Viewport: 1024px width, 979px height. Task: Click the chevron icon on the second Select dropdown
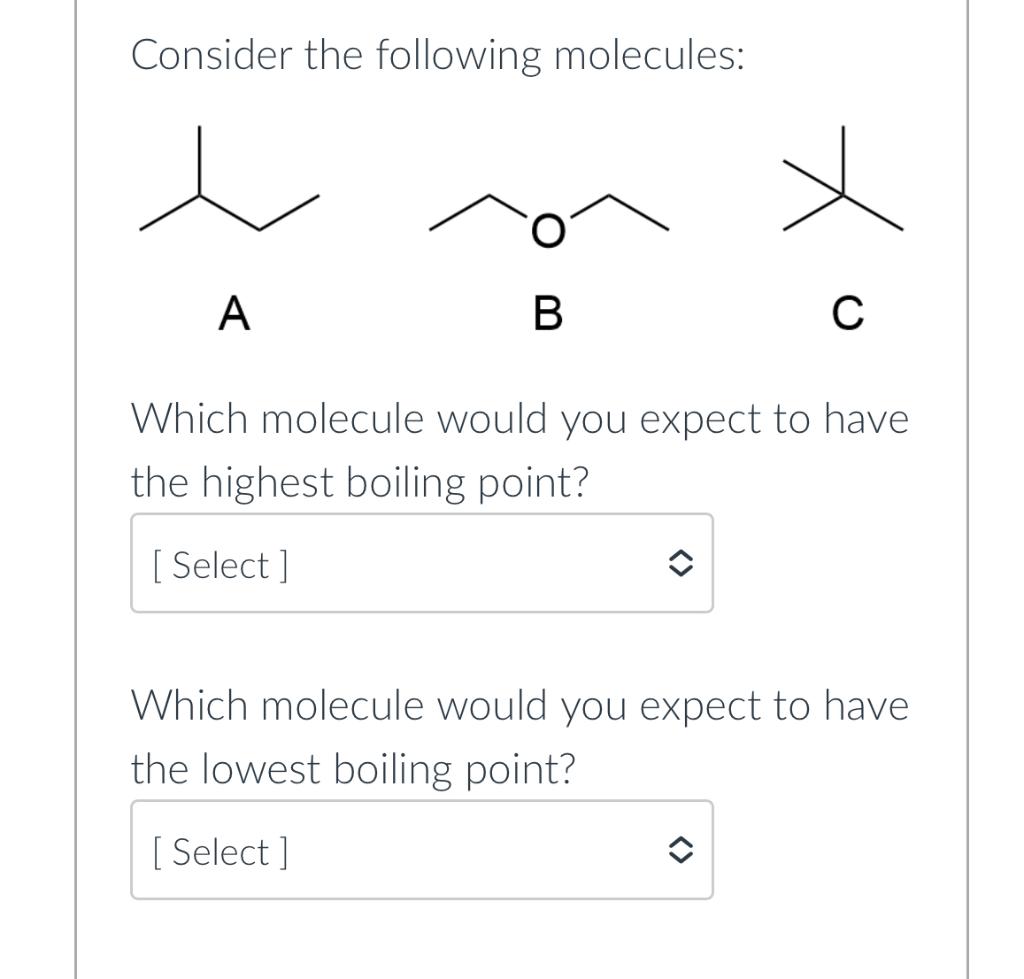(683, 850)
